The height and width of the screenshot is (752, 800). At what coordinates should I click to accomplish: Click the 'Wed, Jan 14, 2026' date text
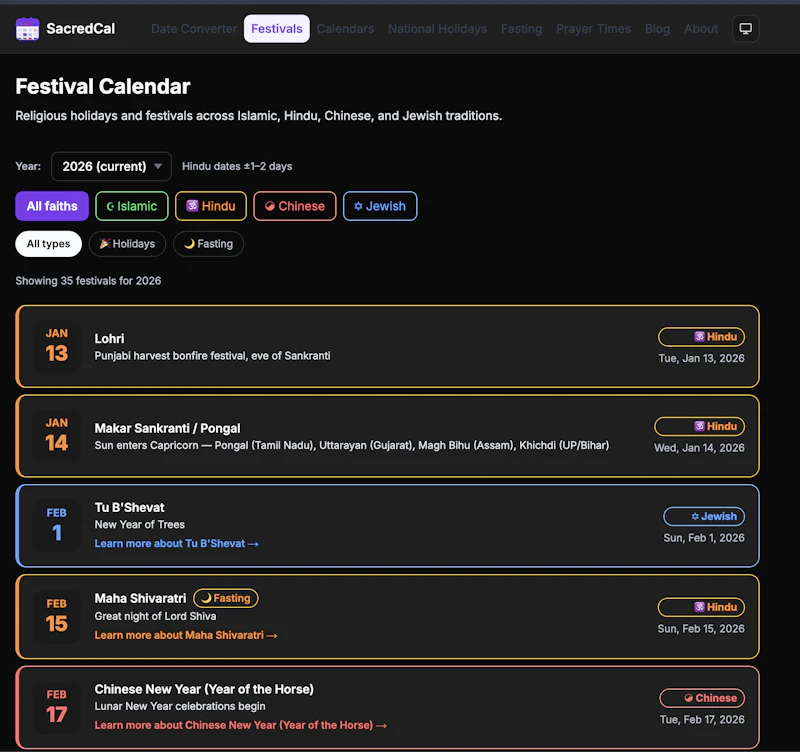pos(699,448)
